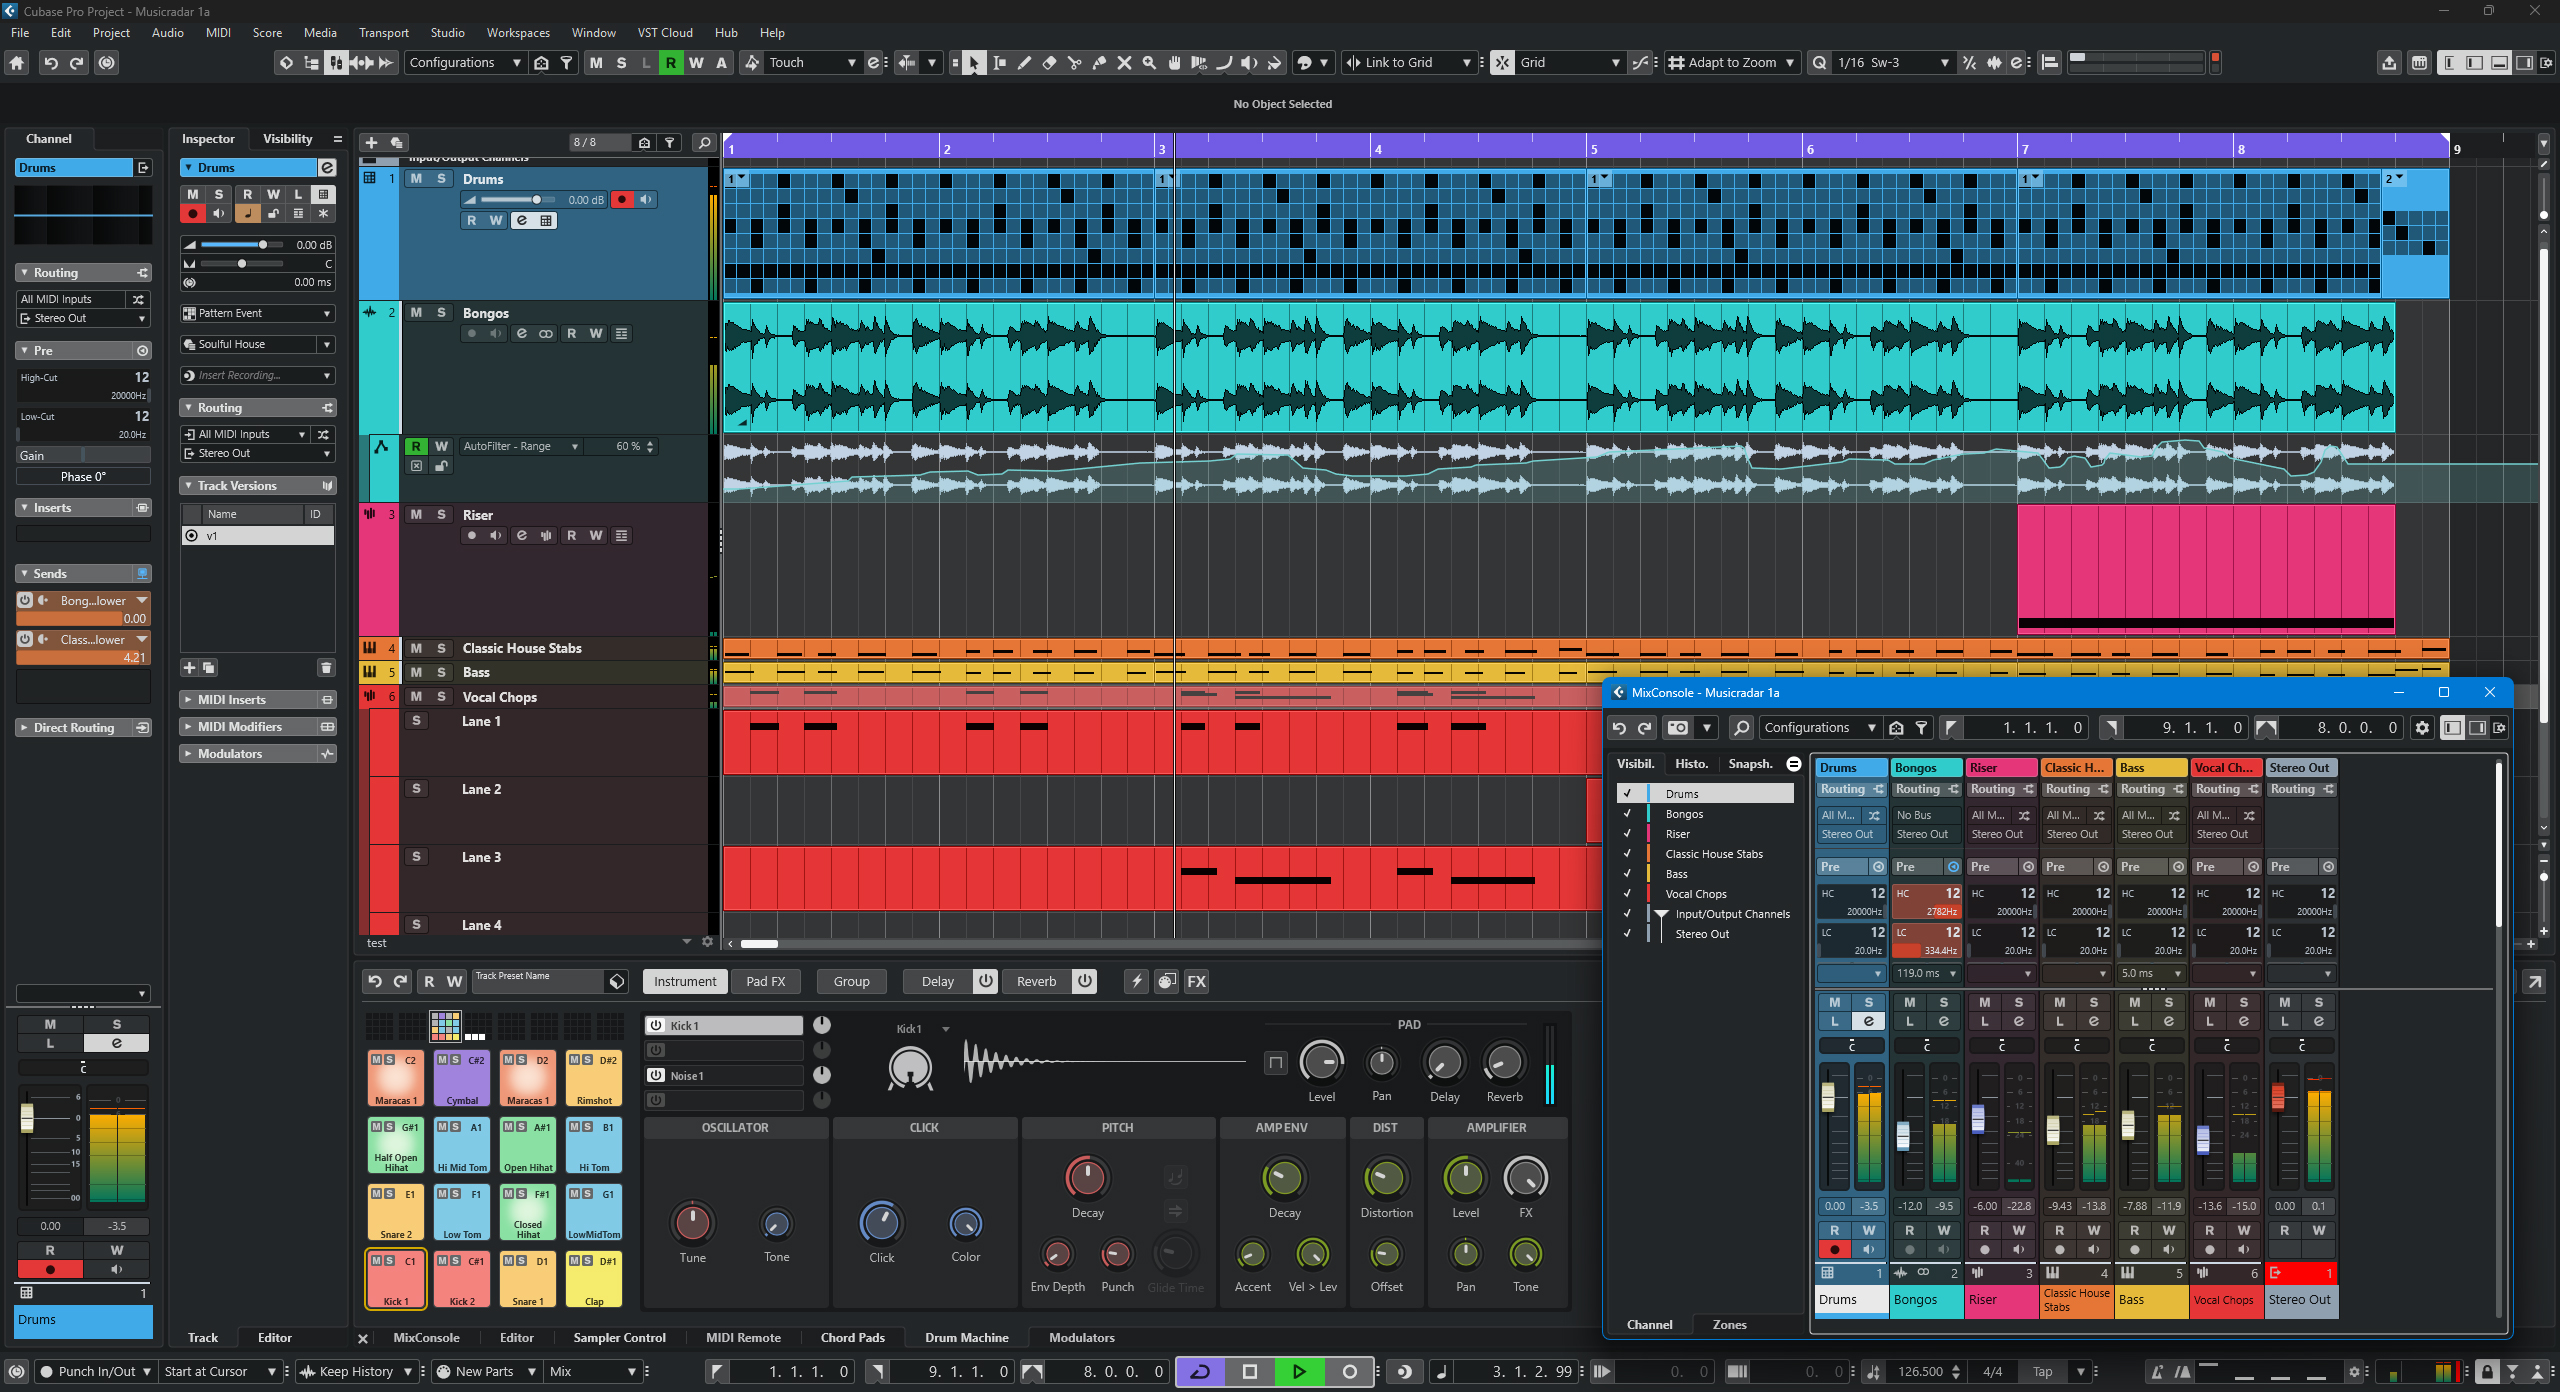Toggle Snap to Grid on/off button
The width and height of the screenshot is (2560, 1392).
[x=1503, y=63]
